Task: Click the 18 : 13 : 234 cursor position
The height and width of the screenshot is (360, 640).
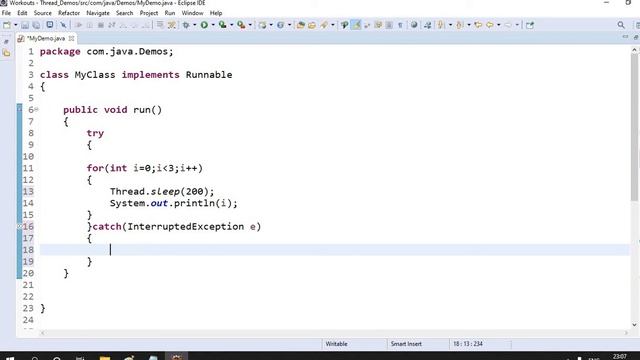Action: (x=468, y=344)
